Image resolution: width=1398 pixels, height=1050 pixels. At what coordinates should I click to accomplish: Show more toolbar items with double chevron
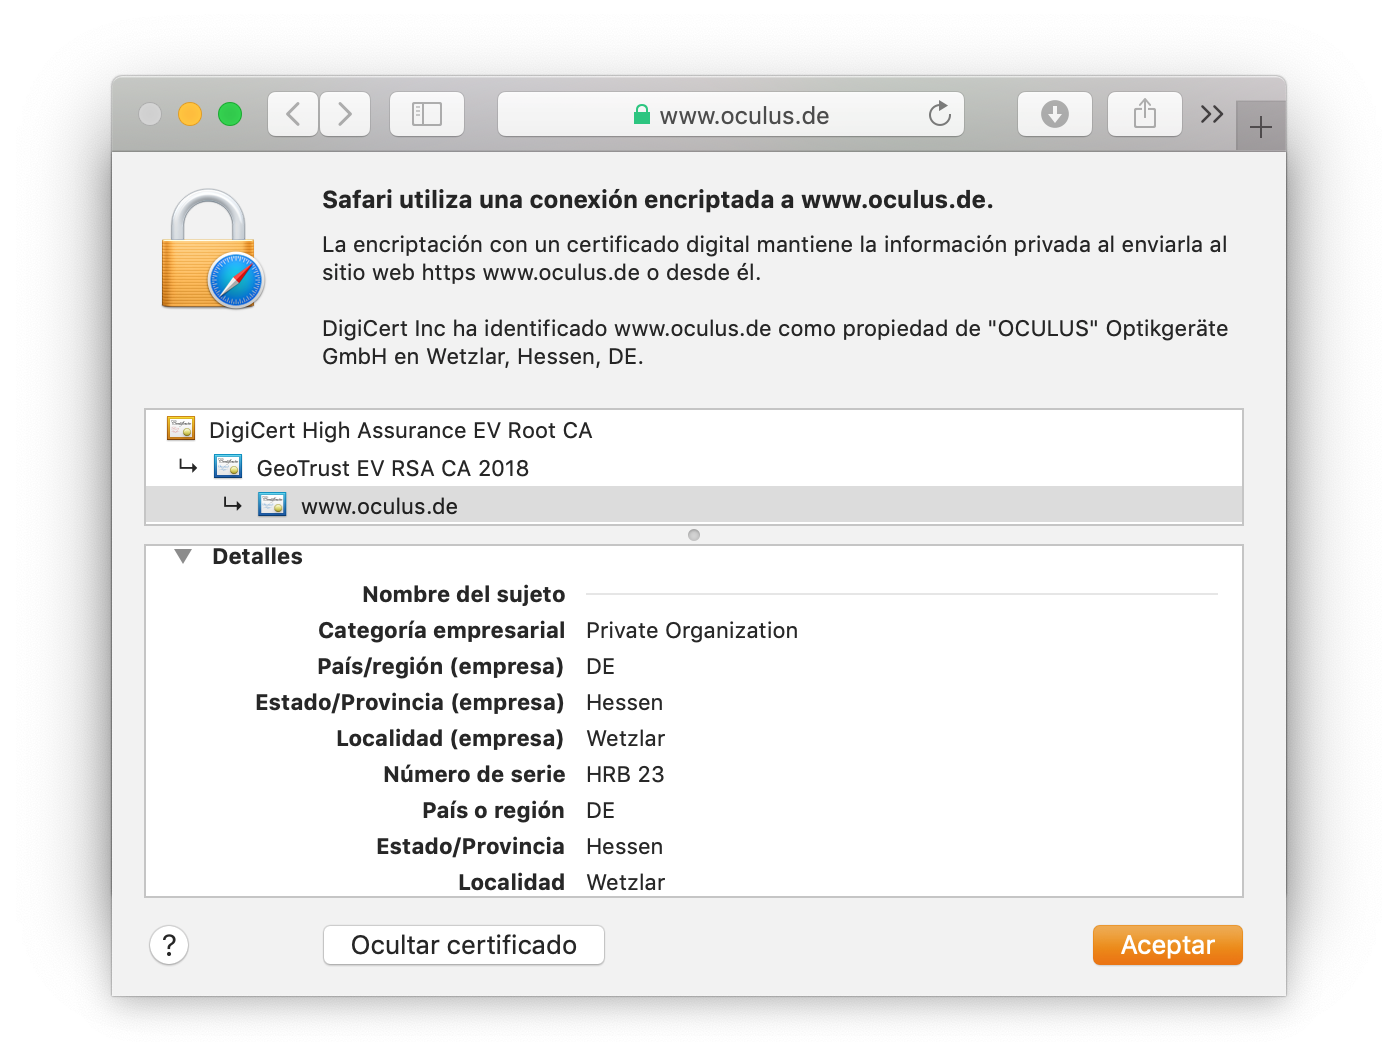point(1212,114)
